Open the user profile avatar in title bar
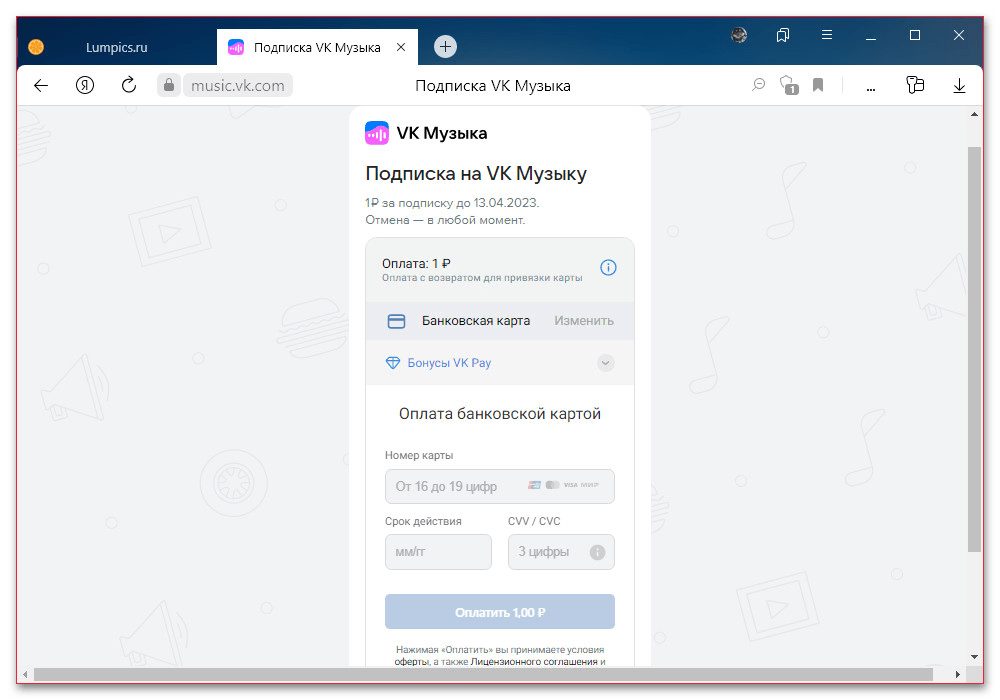 pos(739,35)
